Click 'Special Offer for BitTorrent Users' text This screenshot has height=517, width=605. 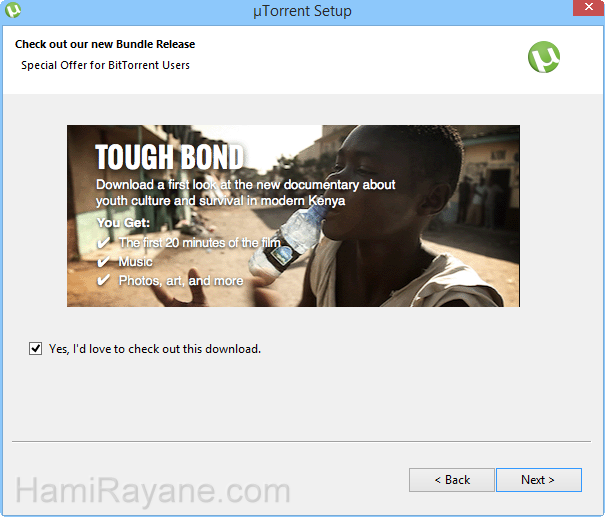pos(105,65)
